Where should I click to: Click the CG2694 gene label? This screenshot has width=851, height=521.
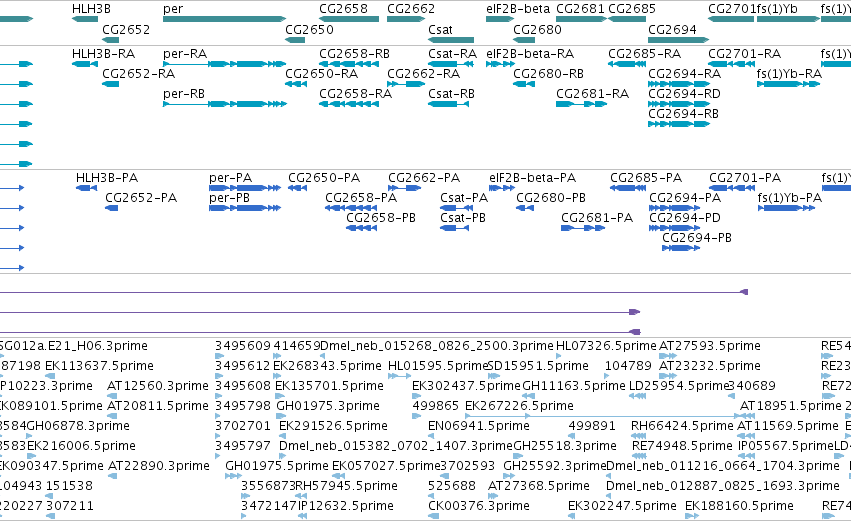(x=672, y=30)
